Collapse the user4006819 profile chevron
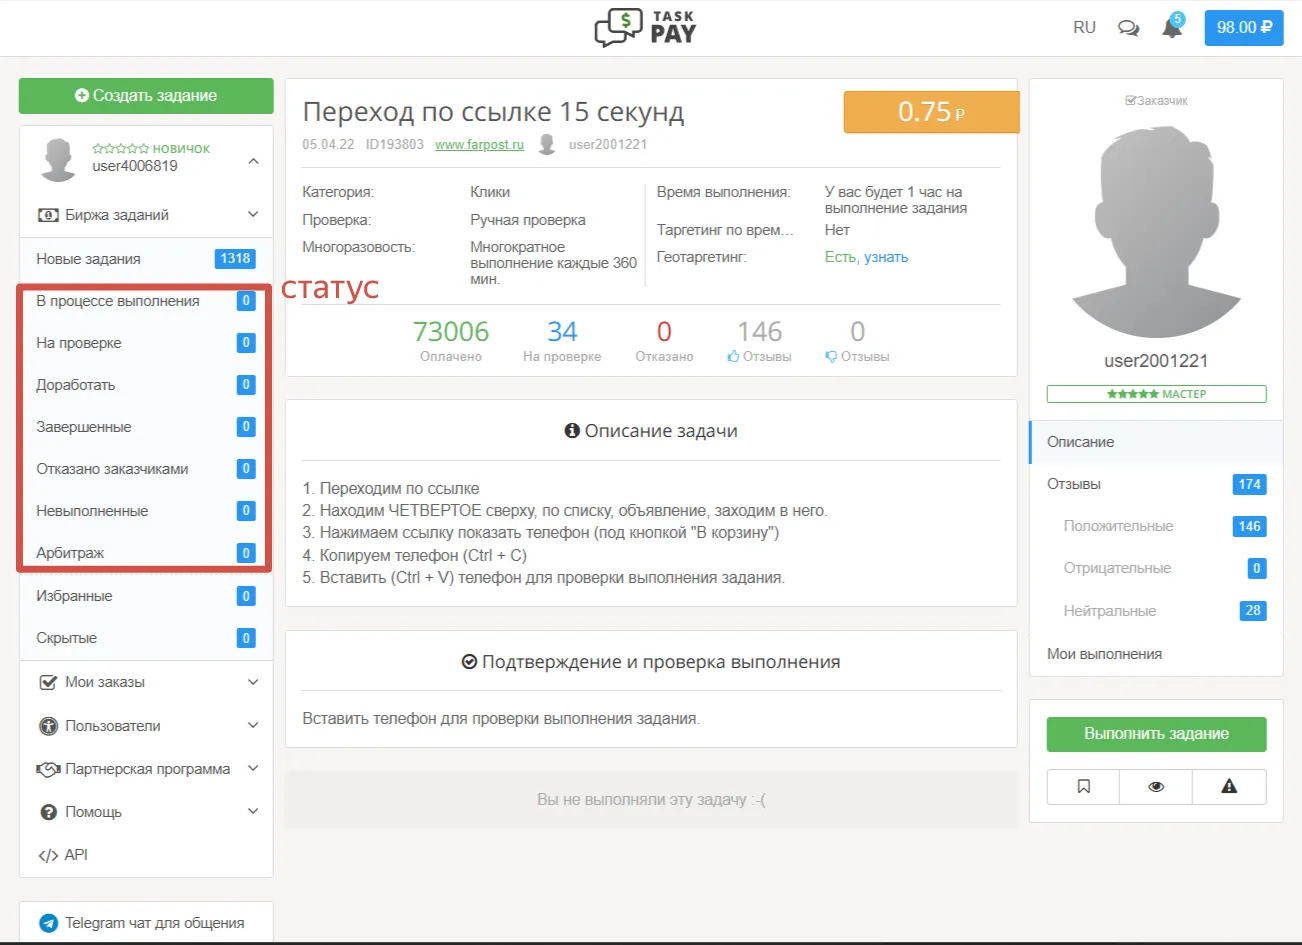This screenshot has height=945, width=1302. point(253,161)
